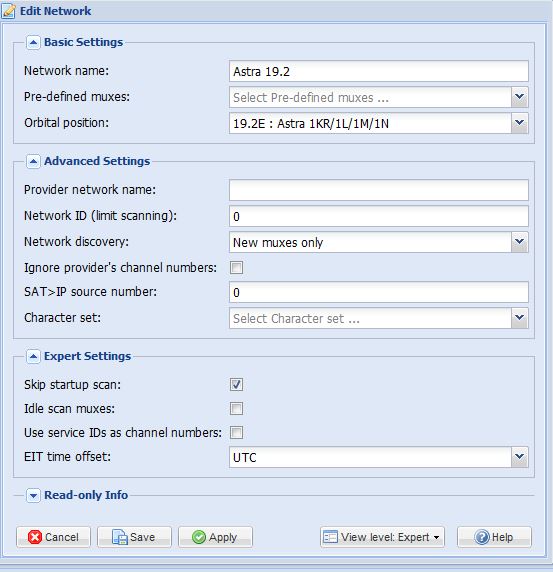Click the Edit Network pencil icon
The image size is (553, 572).
click(8, 11)
